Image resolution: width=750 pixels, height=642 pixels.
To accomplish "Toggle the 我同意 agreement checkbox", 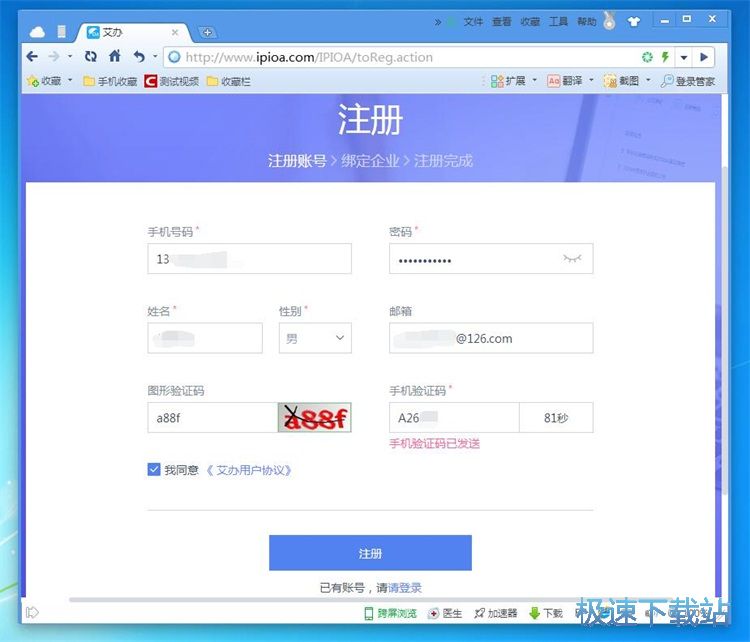I will [x=154, y=469].
